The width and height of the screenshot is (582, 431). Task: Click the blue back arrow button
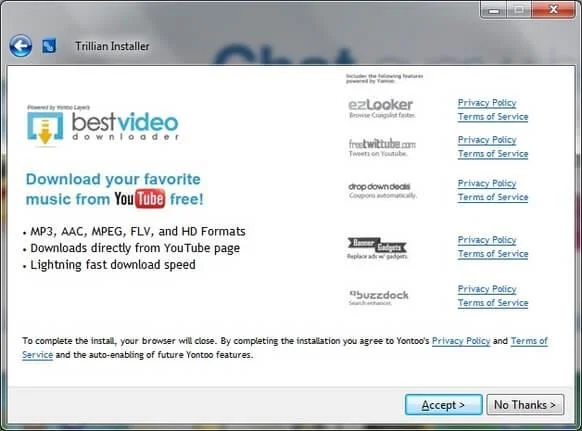(x=20, y=46)
